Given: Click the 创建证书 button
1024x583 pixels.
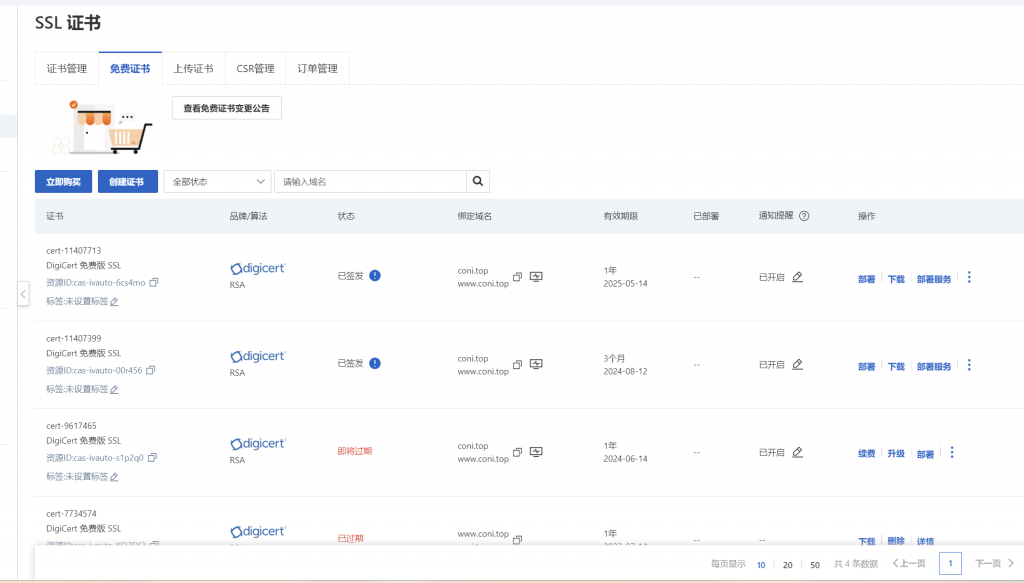Looking at the screenshot, I should coord(127,181).
